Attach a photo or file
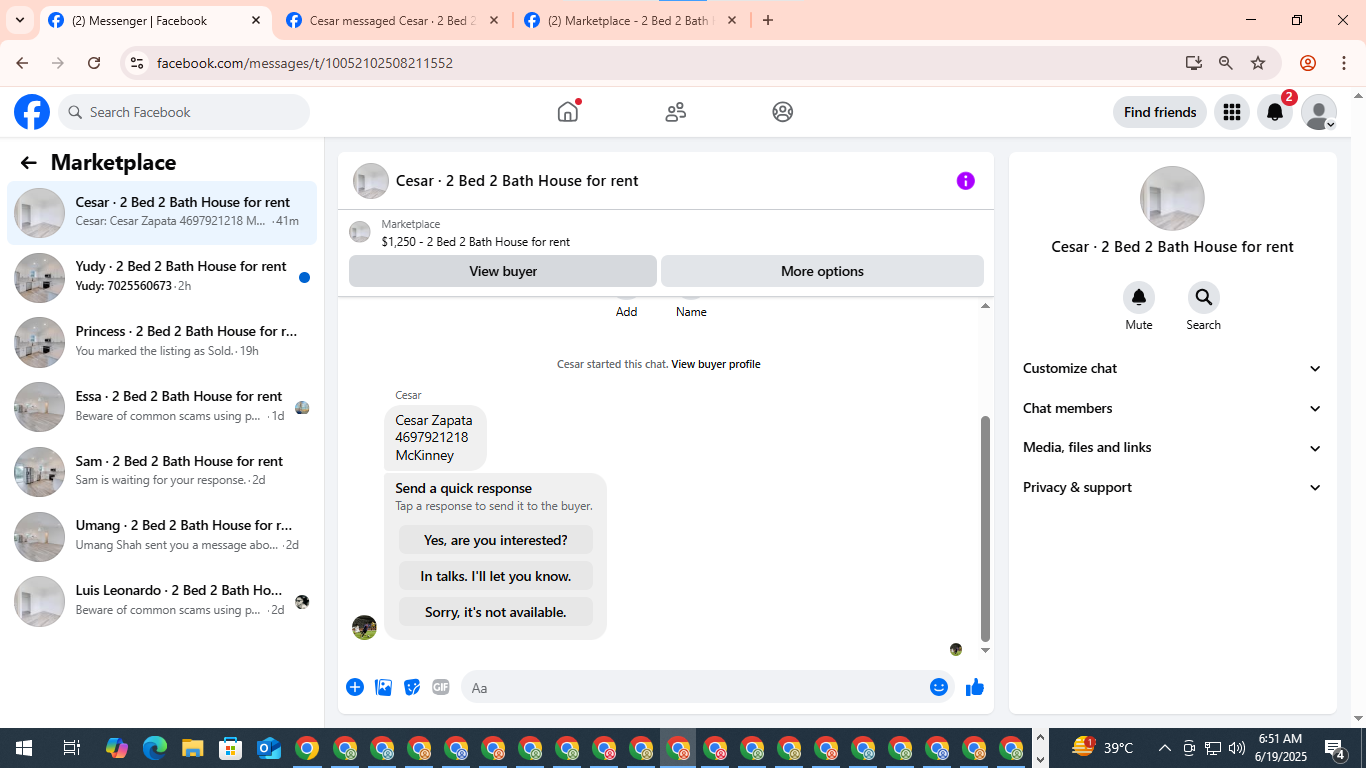1366x768 pixels. [383, 687]
